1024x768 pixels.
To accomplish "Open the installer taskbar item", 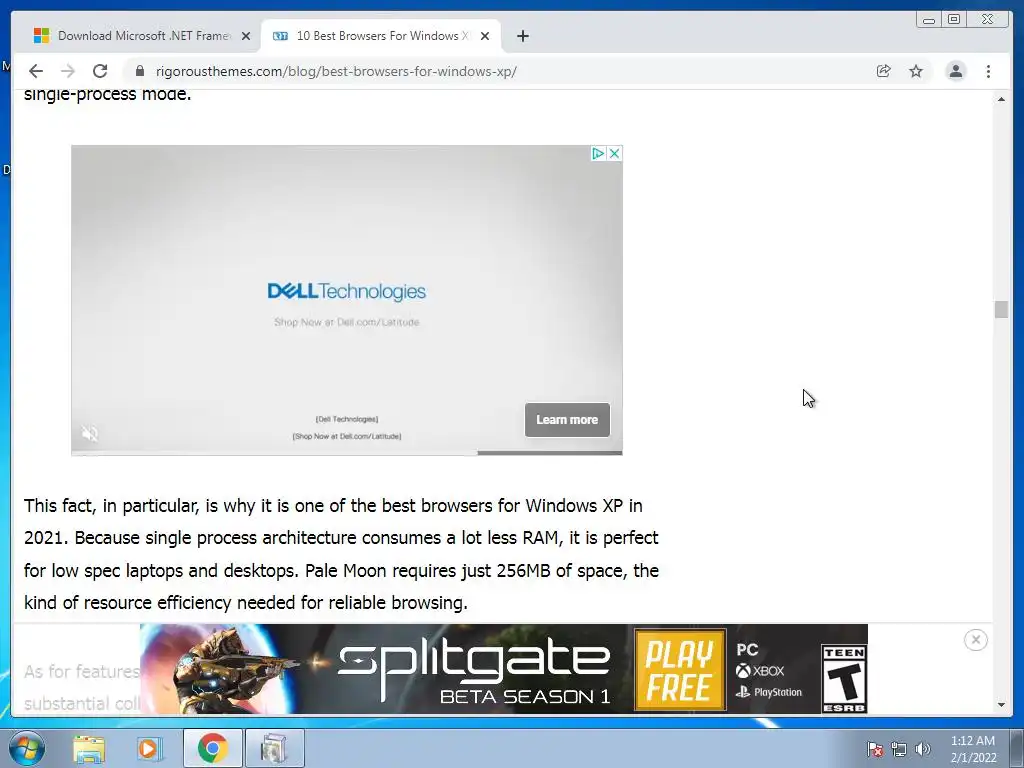I will pyautogui.click(x=274, y=748).
